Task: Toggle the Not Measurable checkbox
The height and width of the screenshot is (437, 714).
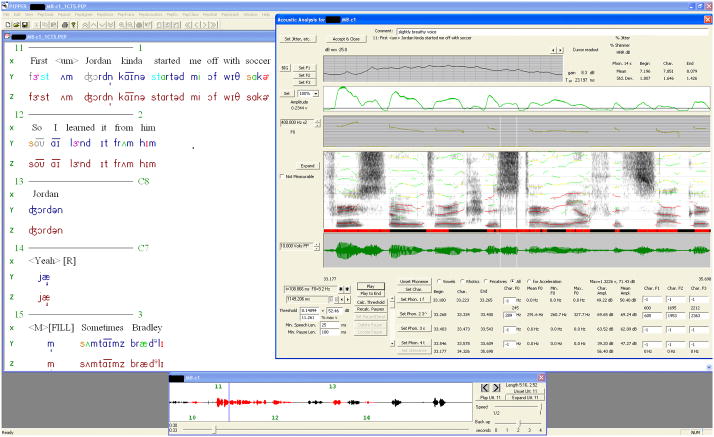Action: [283, 176]
